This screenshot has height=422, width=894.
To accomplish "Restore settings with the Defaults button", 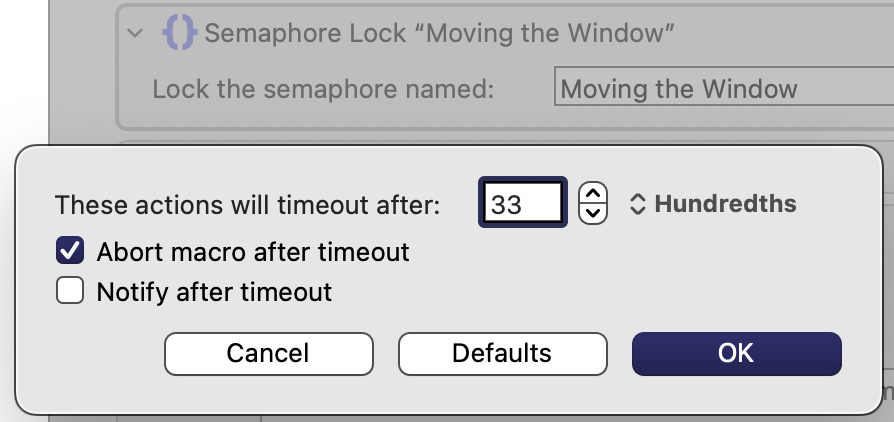I will pyautogui.click(x=502, y=354).
